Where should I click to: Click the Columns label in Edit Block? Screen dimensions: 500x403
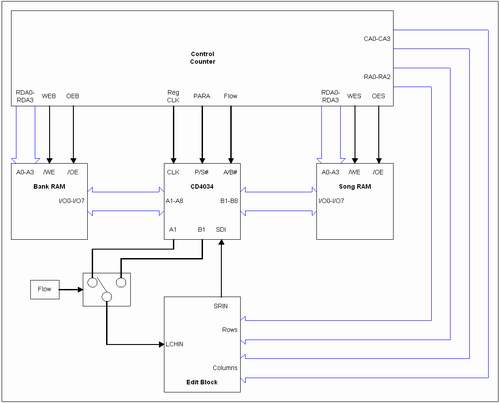coord(225,368)
